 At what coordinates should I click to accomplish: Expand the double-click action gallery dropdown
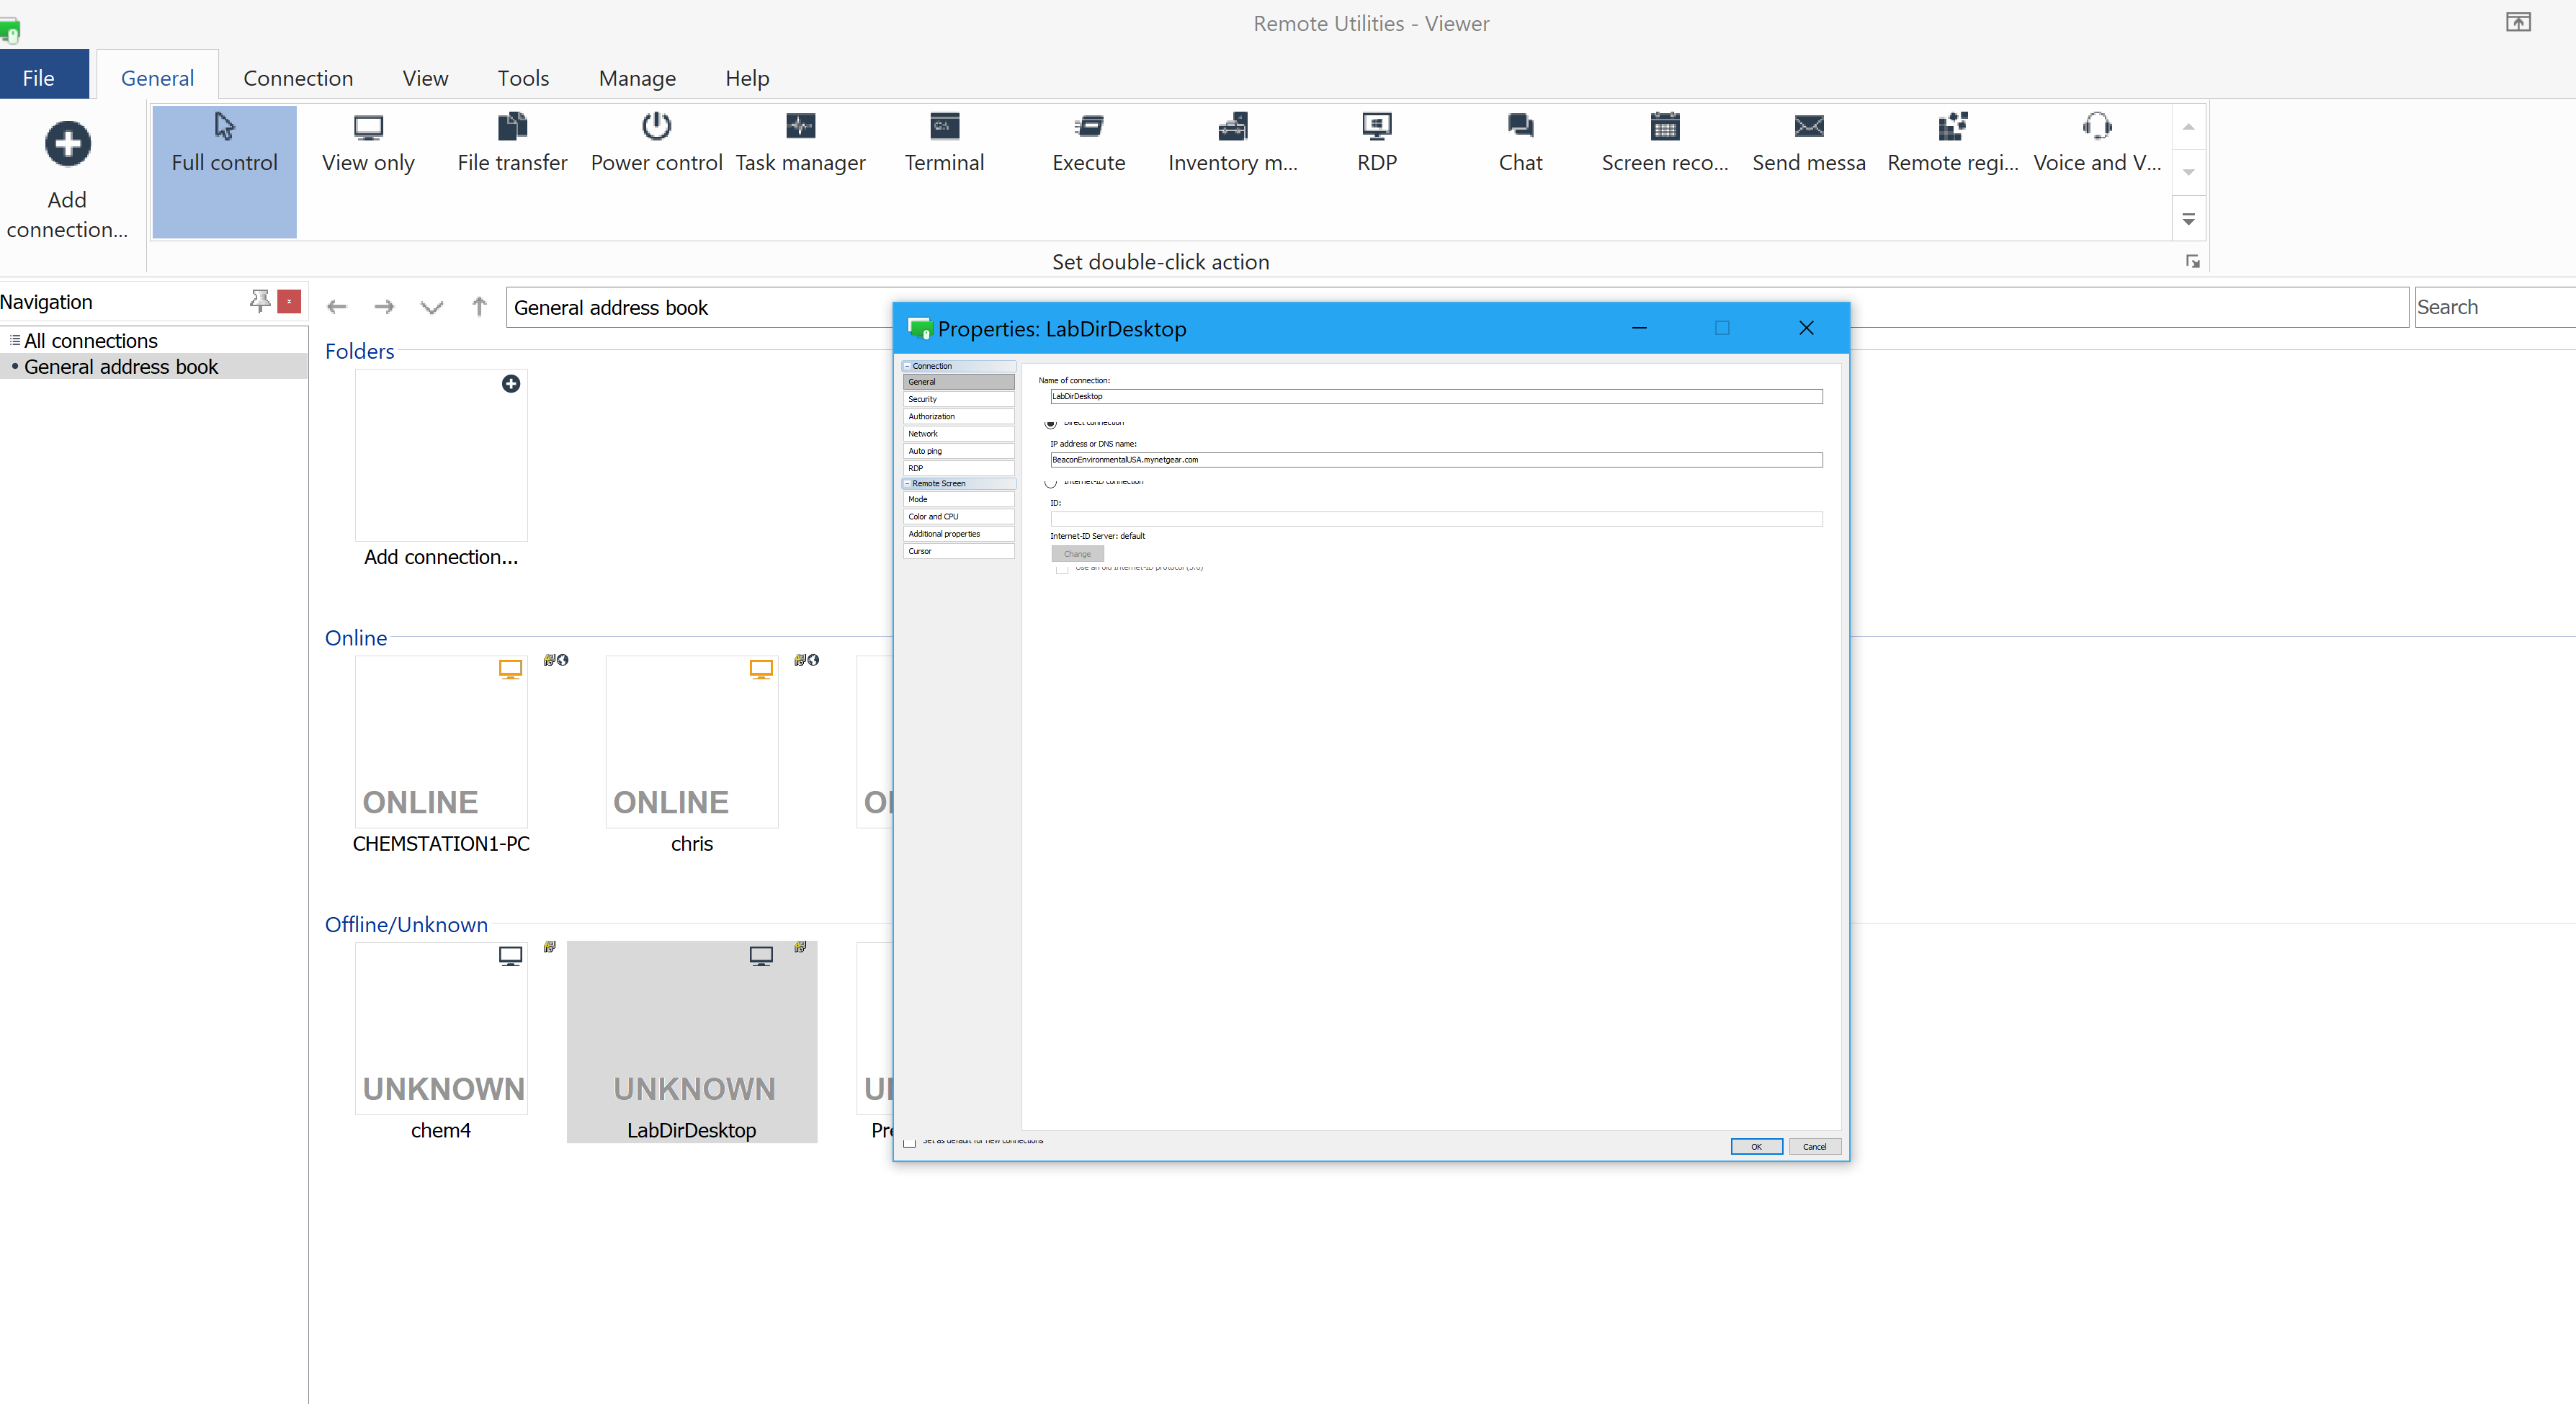click(x=2188, y=219)
